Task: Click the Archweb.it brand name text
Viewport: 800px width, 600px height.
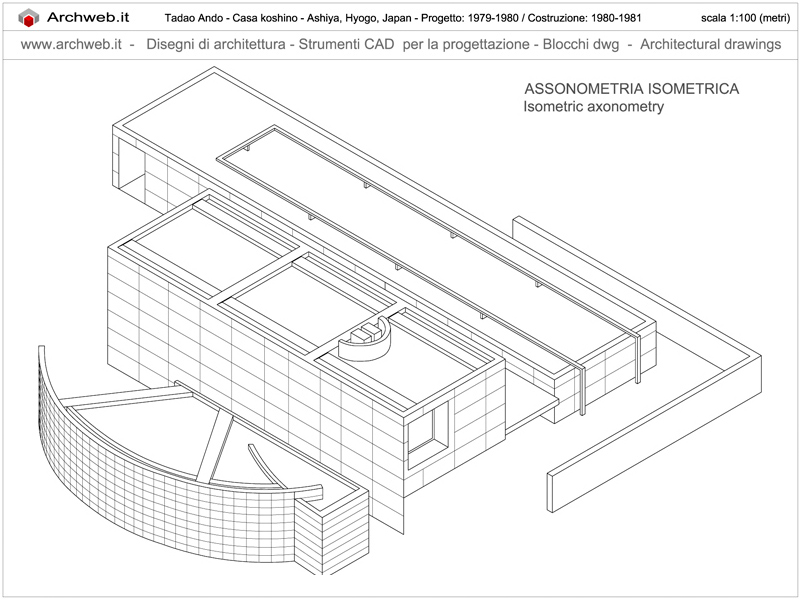Action: 88,17
